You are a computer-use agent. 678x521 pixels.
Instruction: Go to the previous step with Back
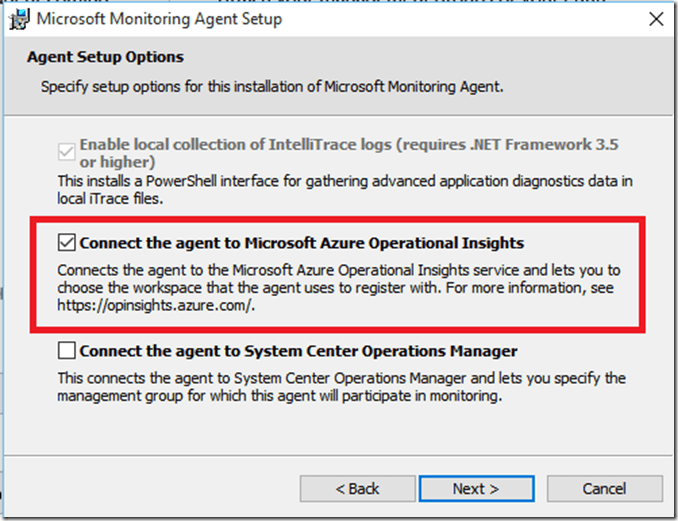click(x=357, y=489)
